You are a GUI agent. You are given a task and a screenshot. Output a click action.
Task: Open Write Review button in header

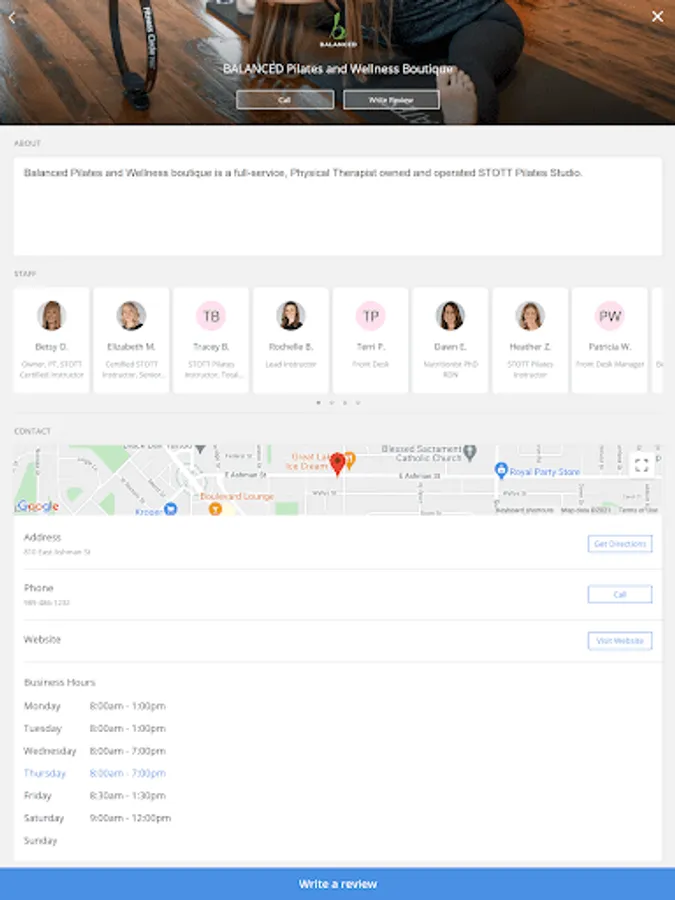[391, 100]
